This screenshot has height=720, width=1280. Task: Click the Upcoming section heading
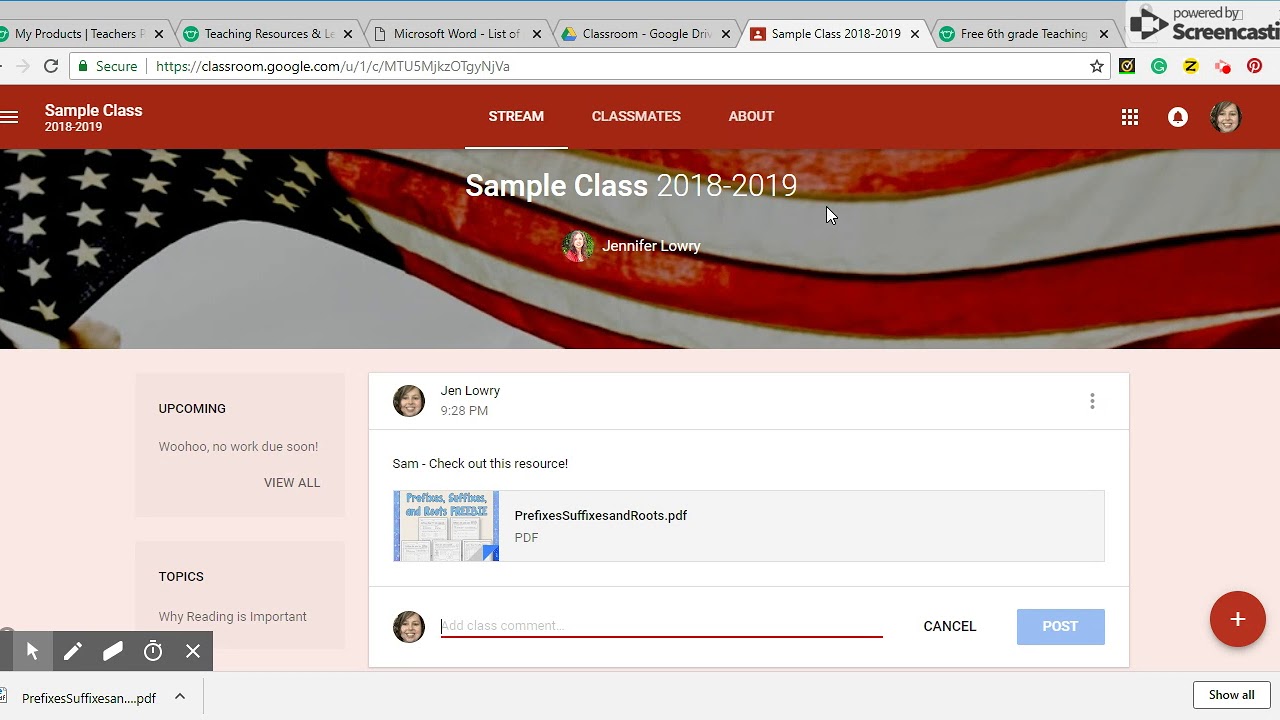pos(192,409)
